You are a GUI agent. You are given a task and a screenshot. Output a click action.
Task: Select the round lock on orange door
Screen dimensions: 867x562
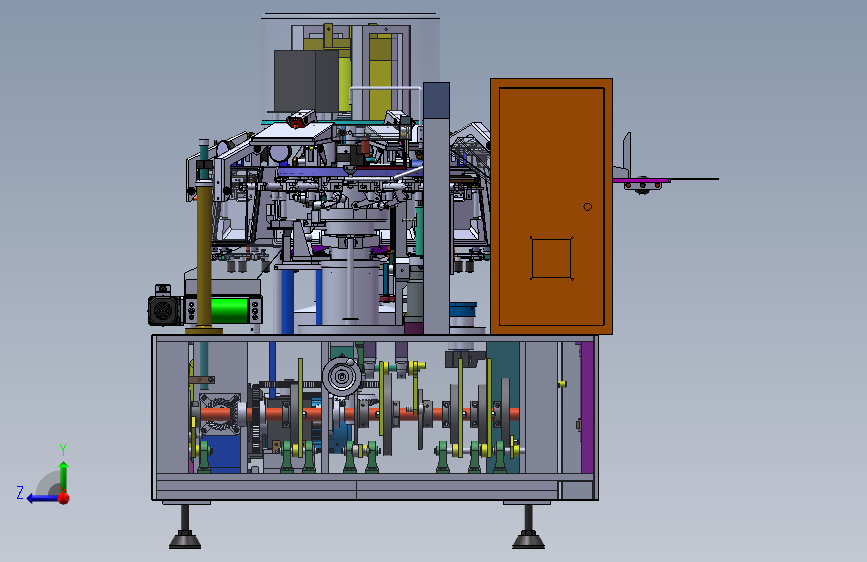[x=588, y=207]
